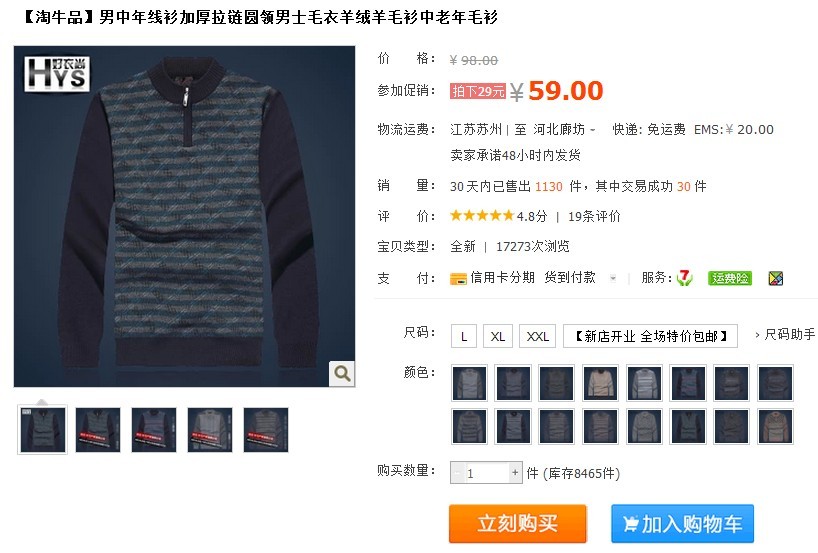The width and height of the screenshot is (818, 553).
Task: Expand the 尺码助手 size helper
Action: (785, 334)
